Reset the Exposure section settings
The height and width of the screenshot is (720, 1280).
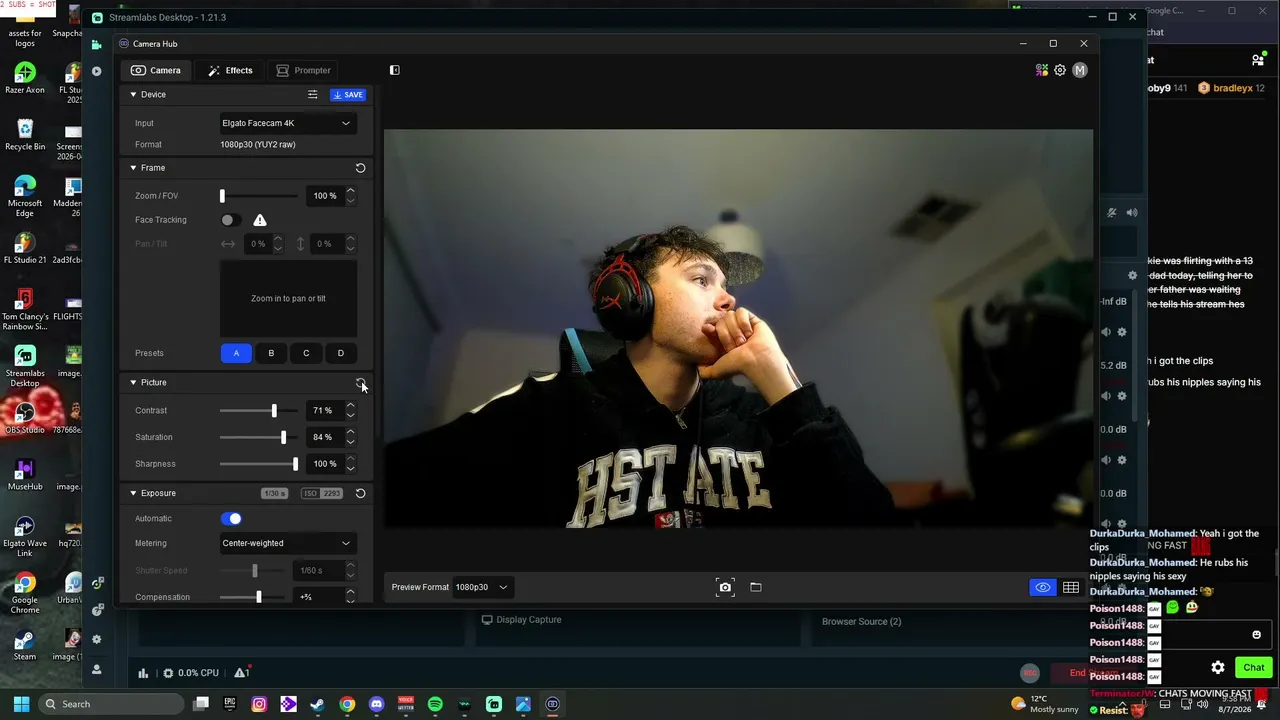pyautogui.click(x=360, y=493)
